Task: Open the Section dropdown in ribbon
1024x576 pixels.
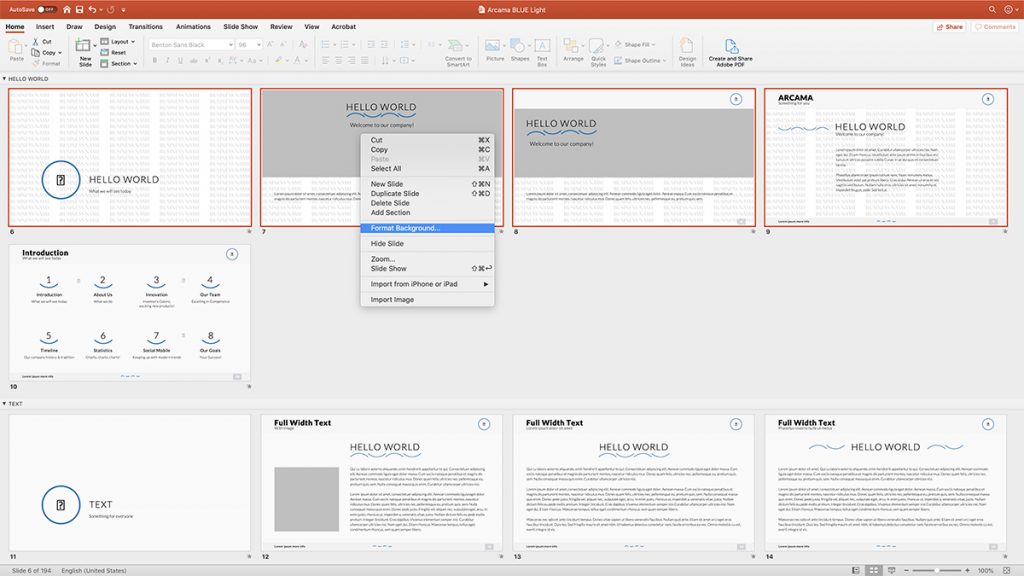Action: [x=121, y=63]
